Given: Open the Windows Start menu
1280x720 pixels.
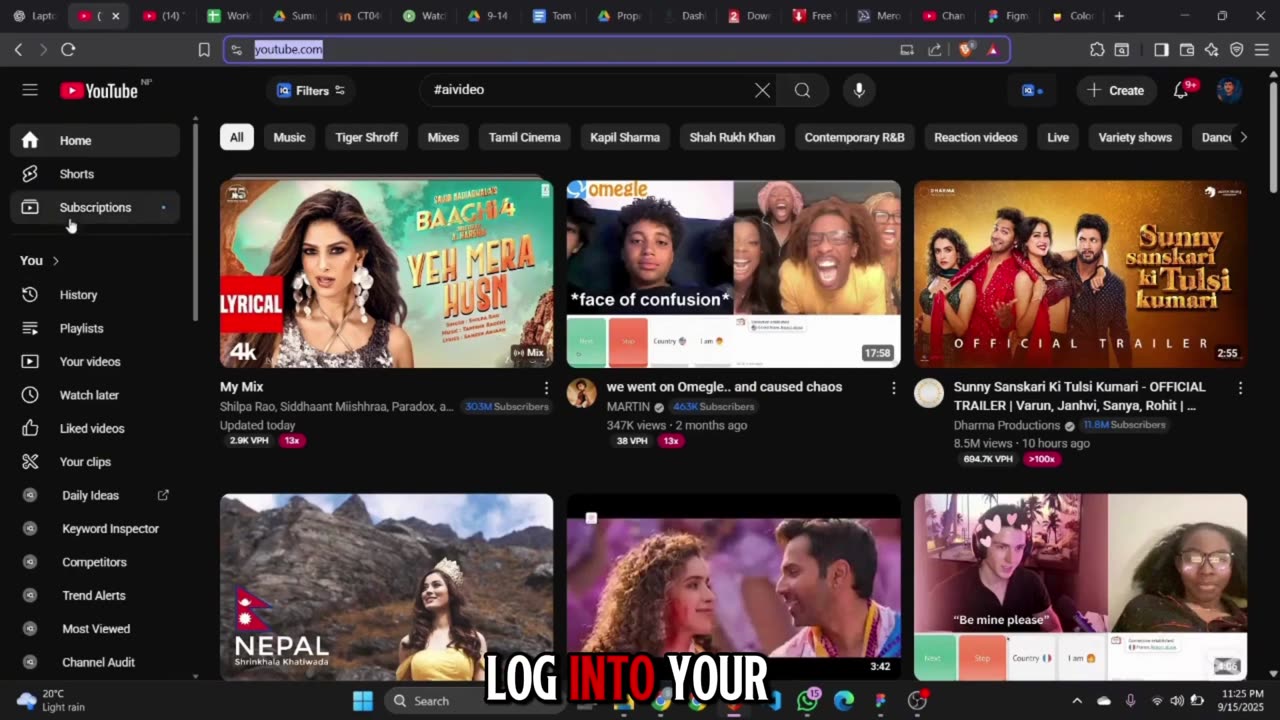Looking at the screenshot, I should click(x=362, y=701).
